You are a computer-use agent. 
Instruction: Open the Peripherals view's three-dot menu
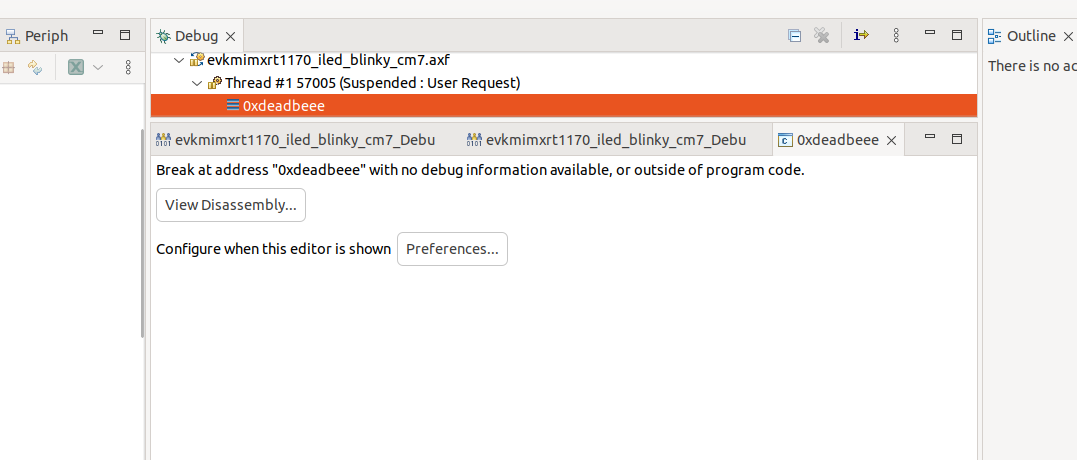[128, 67]
